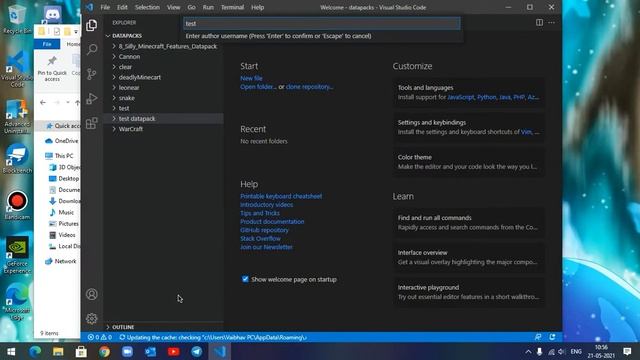The width and height of the screenshot is (640, 360).
Task: Click the VS Code logo in title bar
Action: click(x=89, y=7)
